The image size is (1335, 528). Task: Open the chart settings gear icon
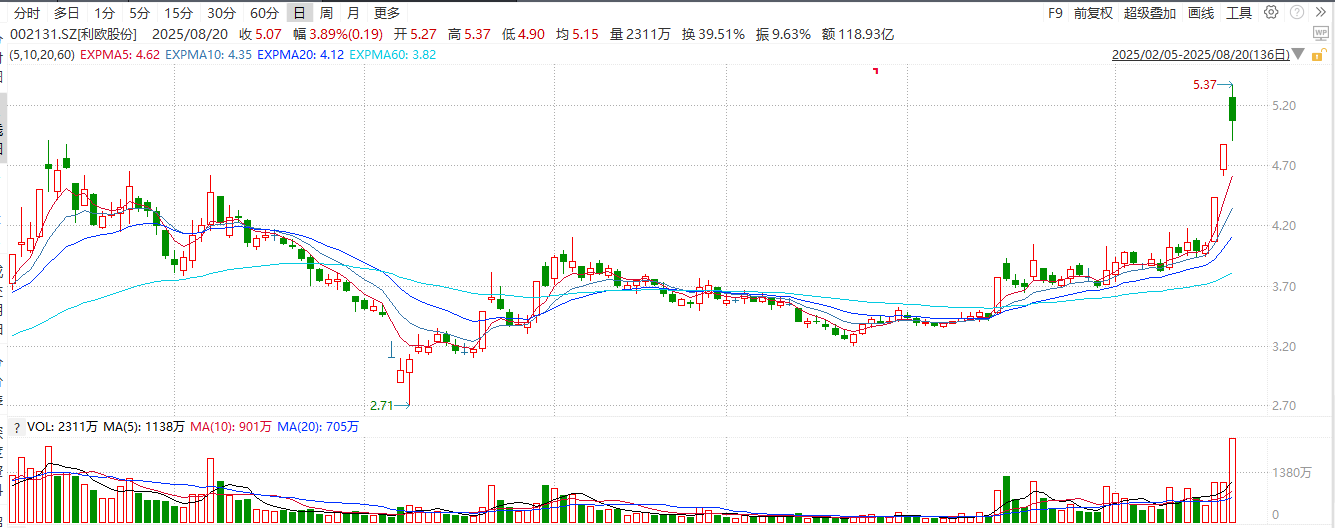1271,12
